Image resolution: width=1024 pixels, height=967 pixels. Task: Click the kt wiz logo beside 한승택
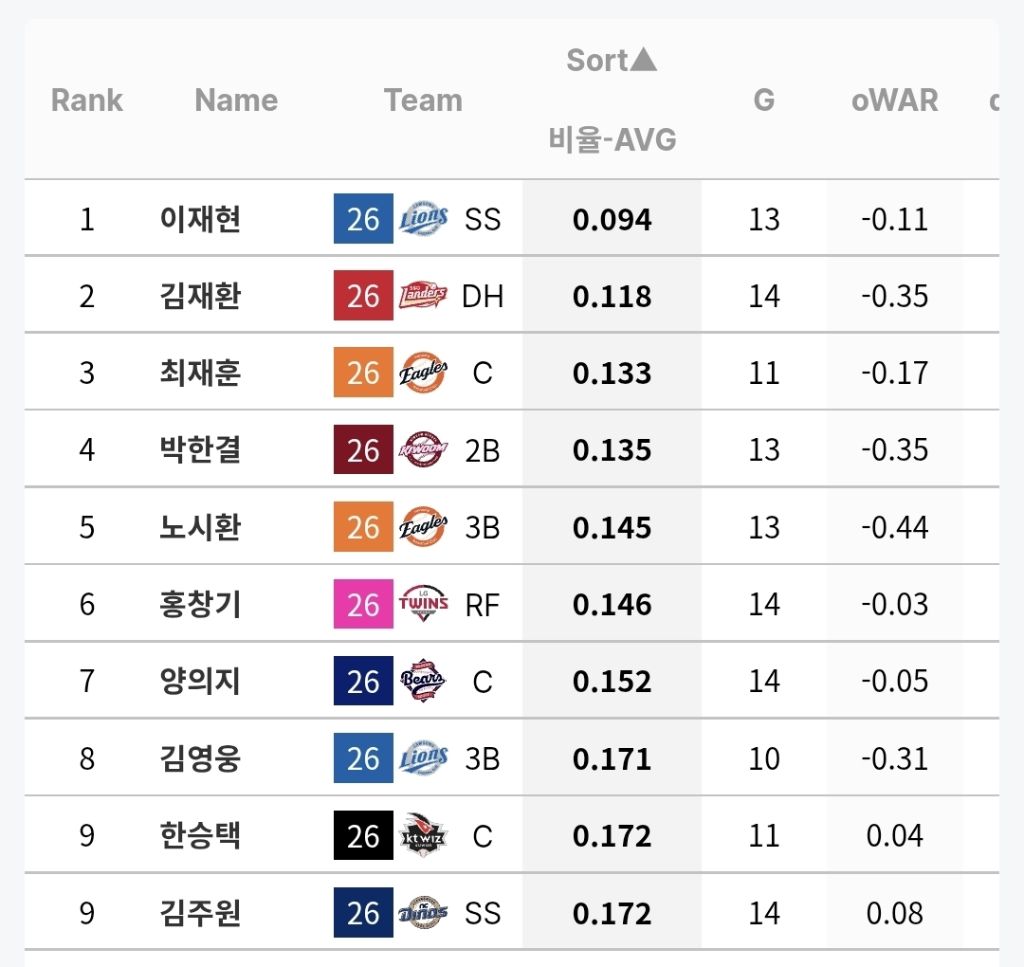[x=423, y=836]
